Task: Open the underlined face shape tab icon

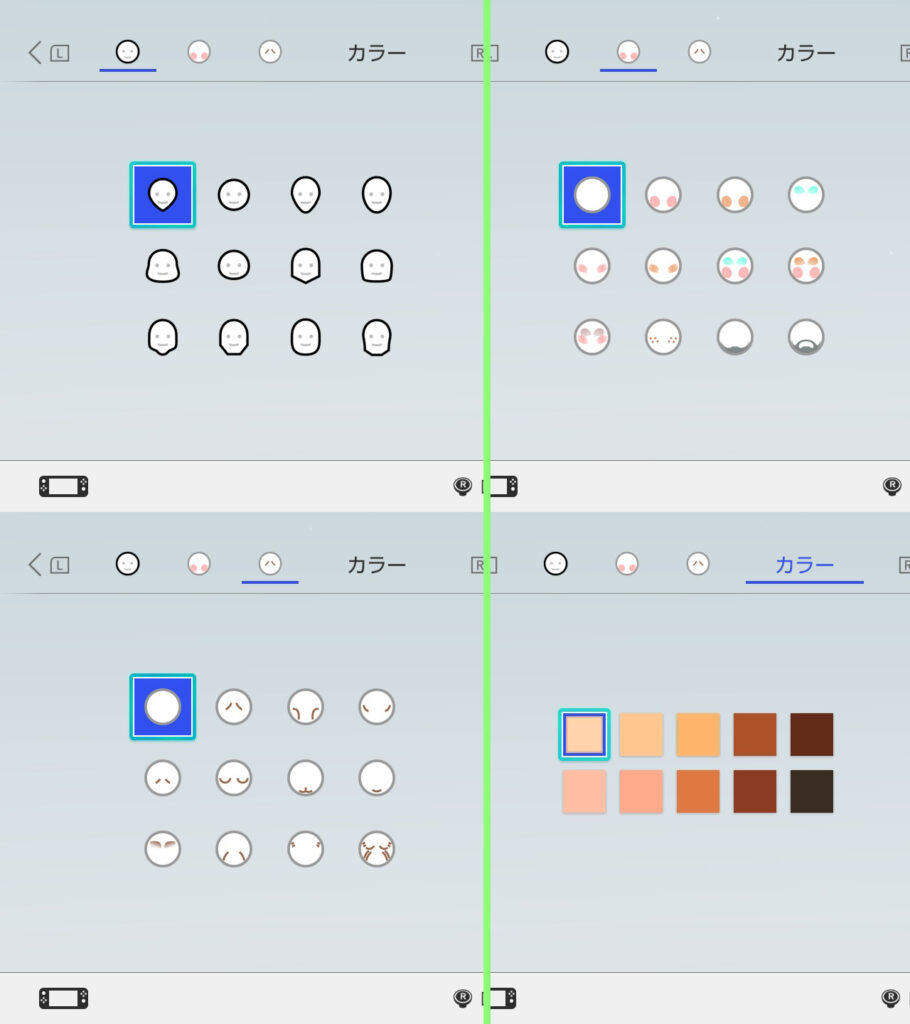Action: coord(127,52)
